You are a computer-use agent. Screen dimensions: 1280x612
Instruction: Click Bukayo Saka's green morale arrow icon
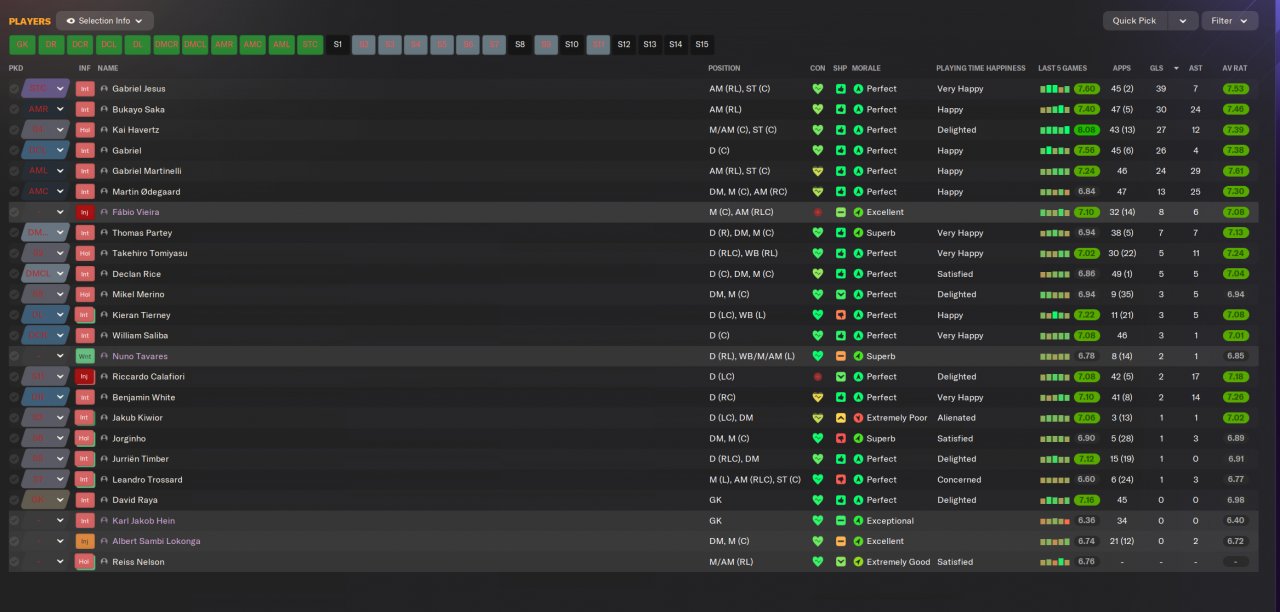(858, 109)
